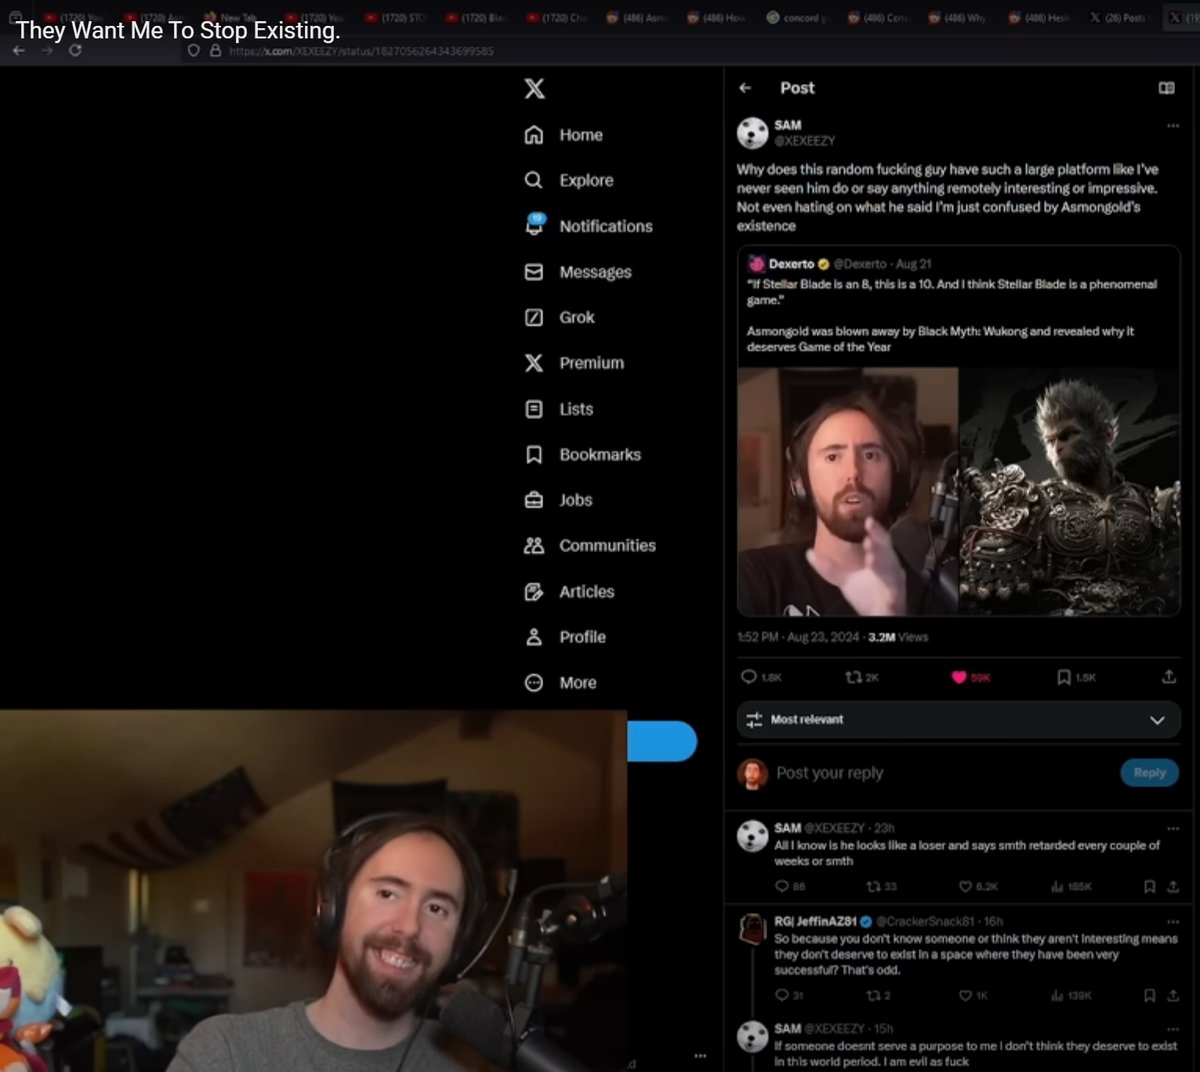This screenshot has width=1200, height=1072.
Task: Open More in the sidebar
Action: pyautogui.click(x=561, y=682)
